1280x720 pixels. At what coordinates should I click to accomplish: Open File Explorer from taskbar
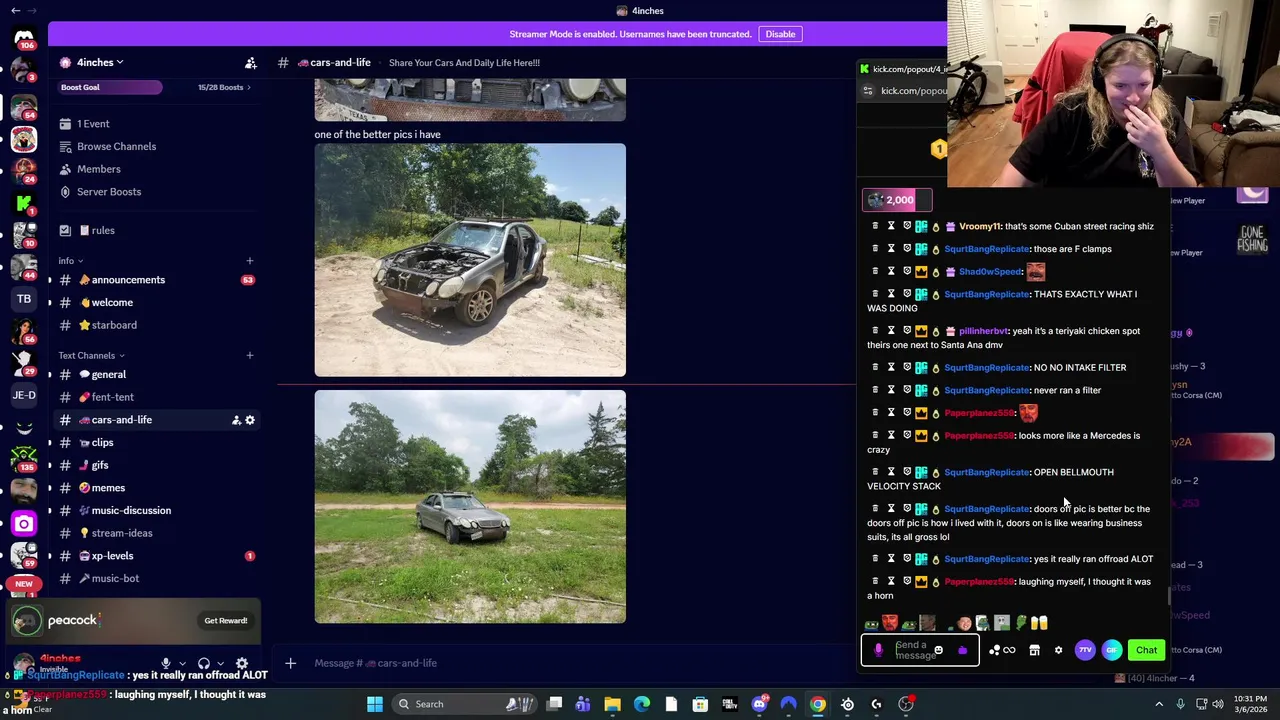pos(612,704)
